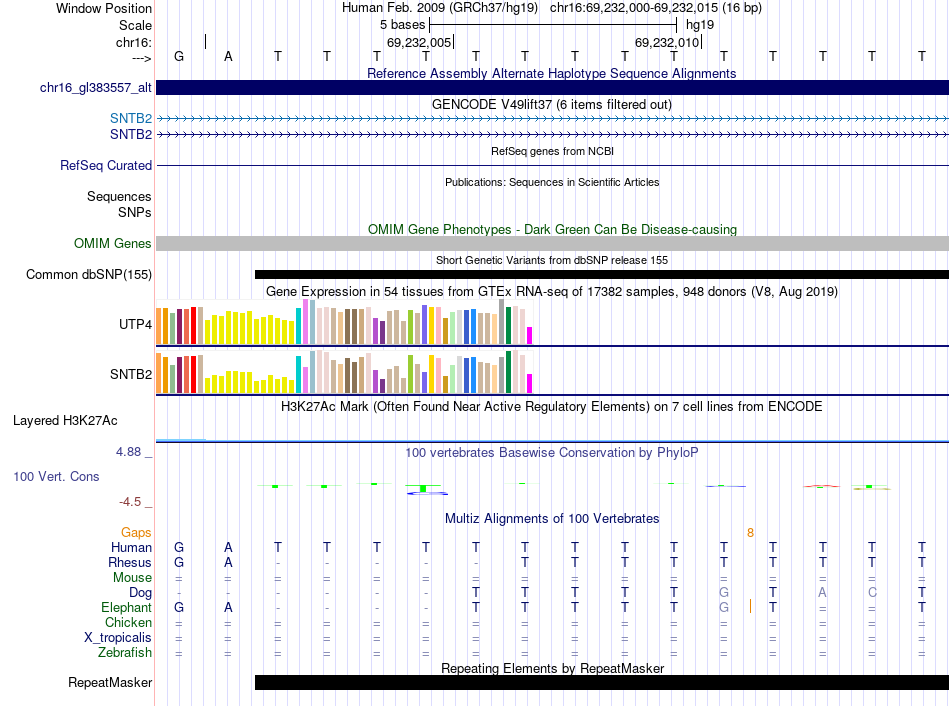Viewport: 950px width, 706px height.
Task: Click the dark blue alternate haplotype alignment bar
Action: click(553, 87)
